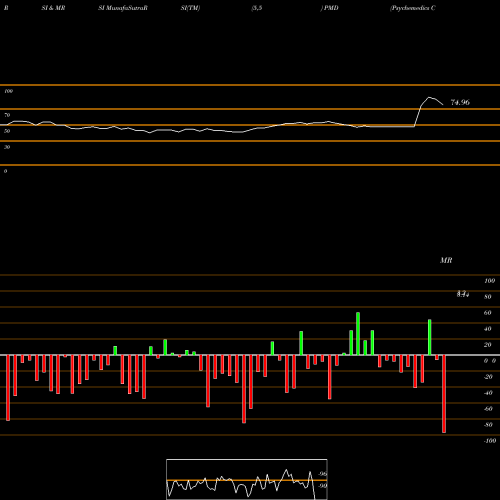Click the 'SI(TM)' header text
This screenshot has width=500, height=500.
190,8
